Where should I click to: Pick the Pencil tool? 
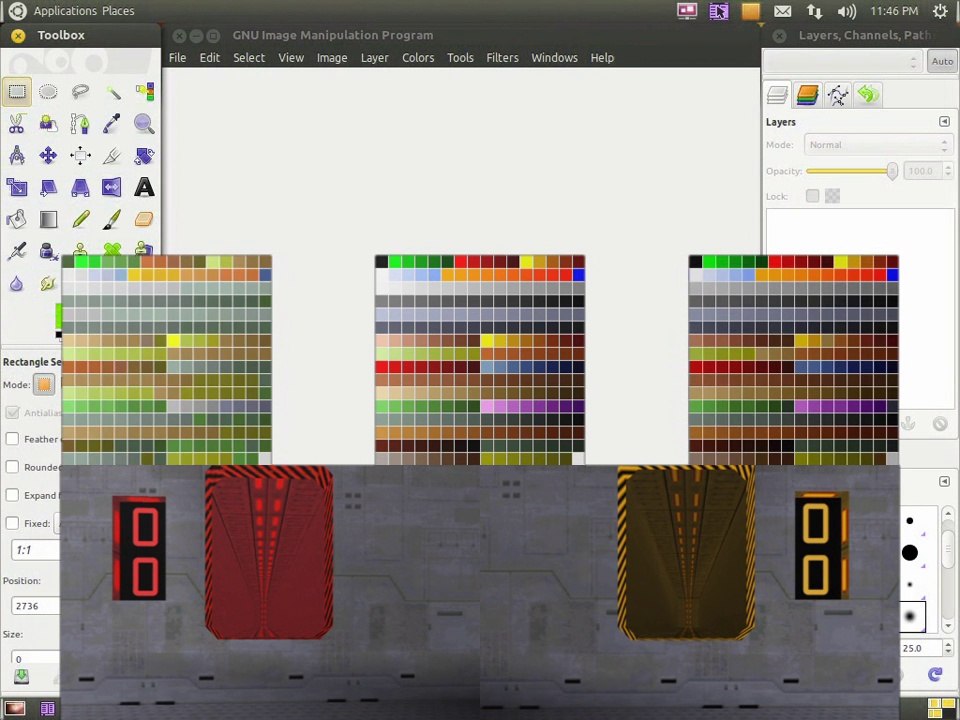[x=80, y=219]
